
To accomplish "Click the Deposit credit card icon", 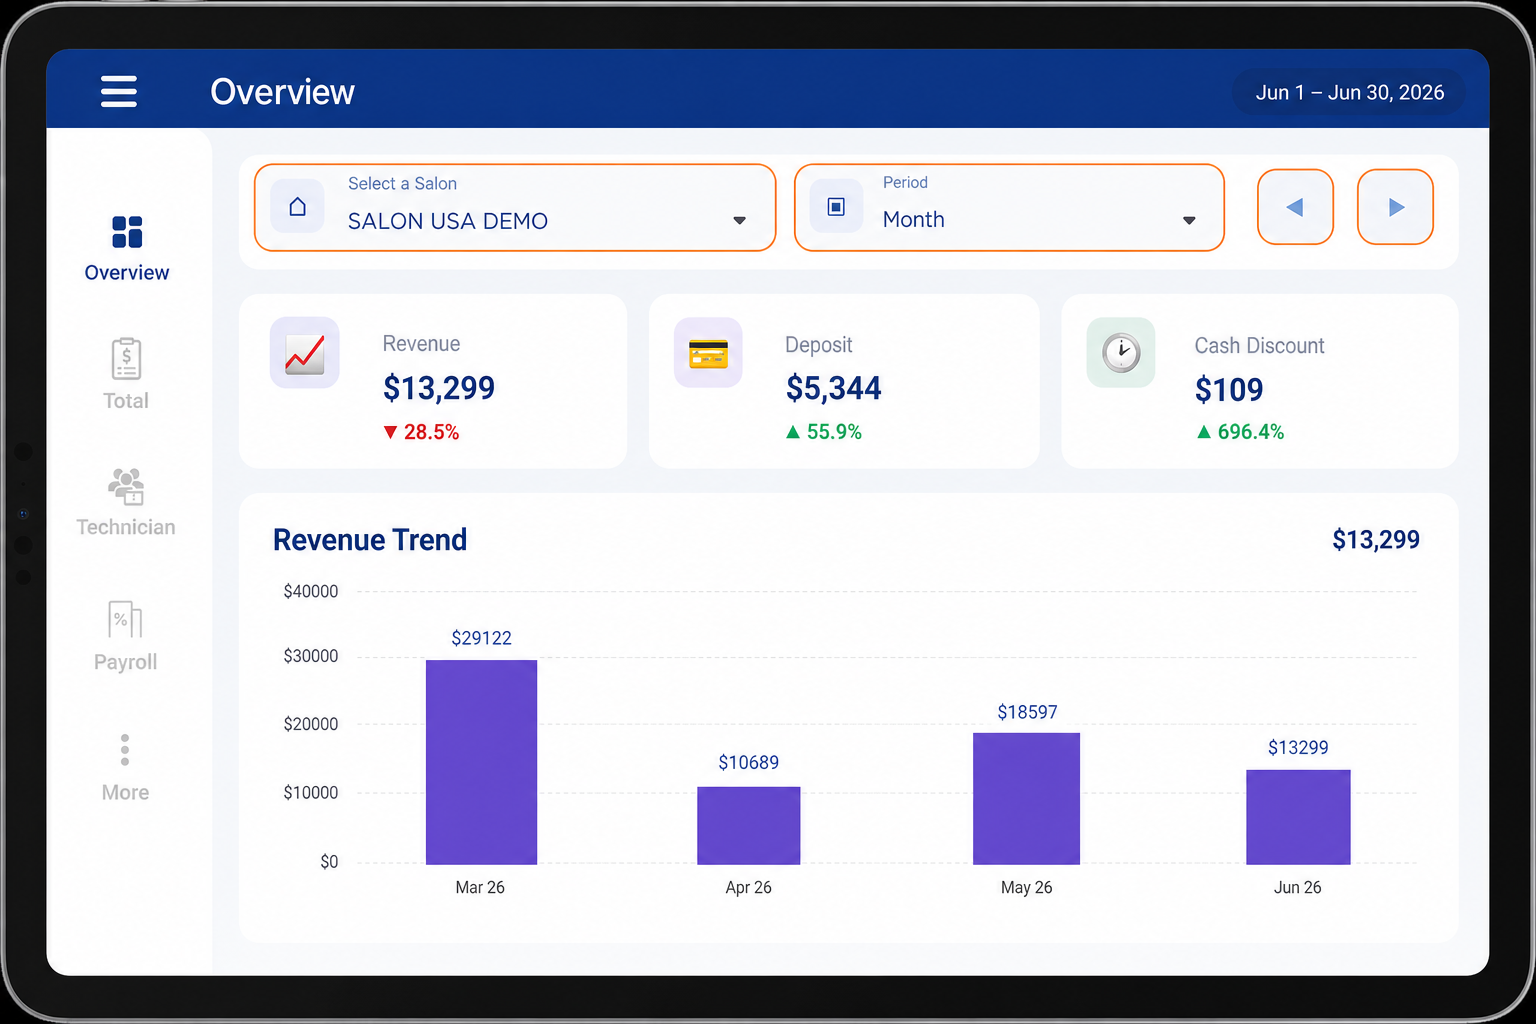I will click(708, 353).
